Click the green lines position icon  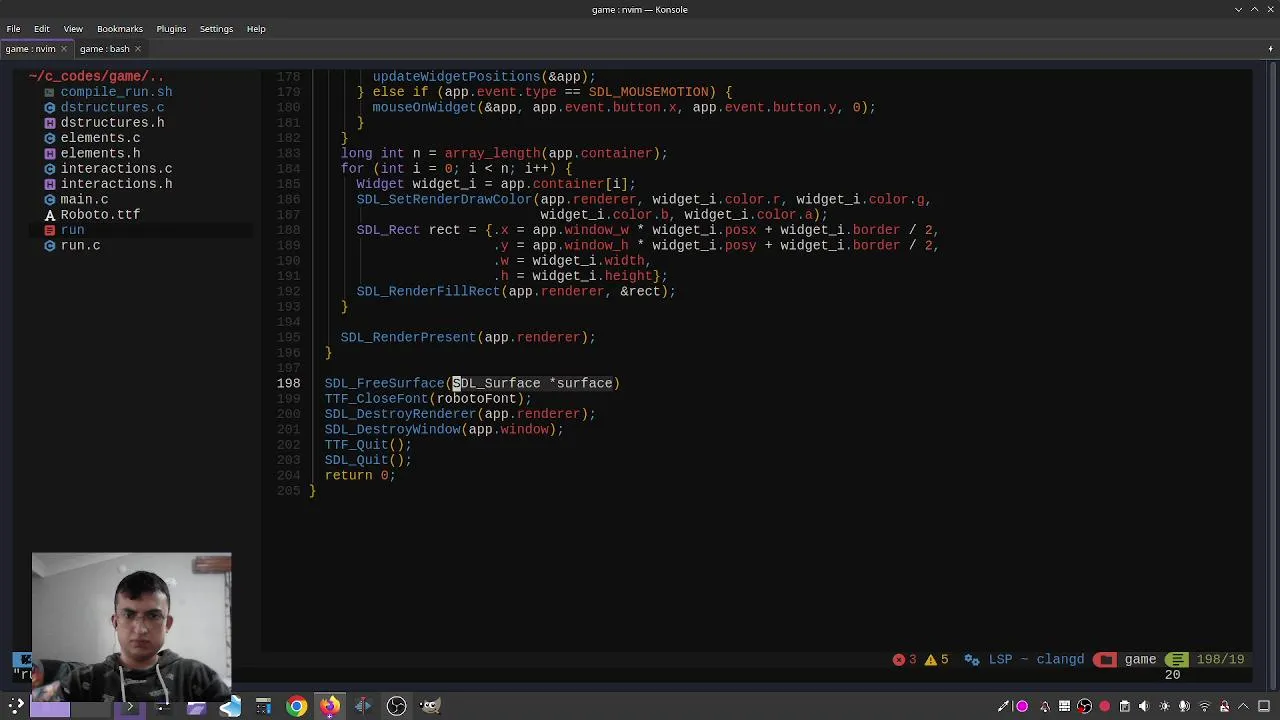click(1178, 659)
